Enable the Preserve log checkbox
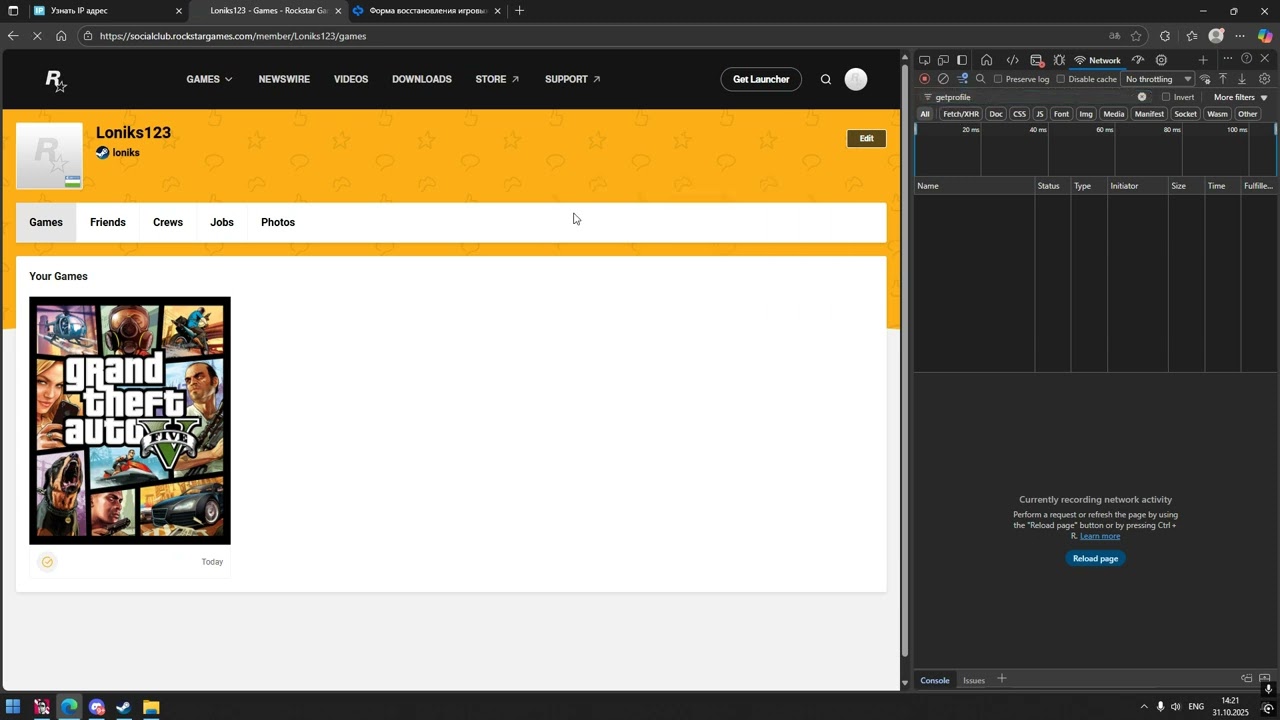This screenshot has width=1280, height=720. pos(998,79)
